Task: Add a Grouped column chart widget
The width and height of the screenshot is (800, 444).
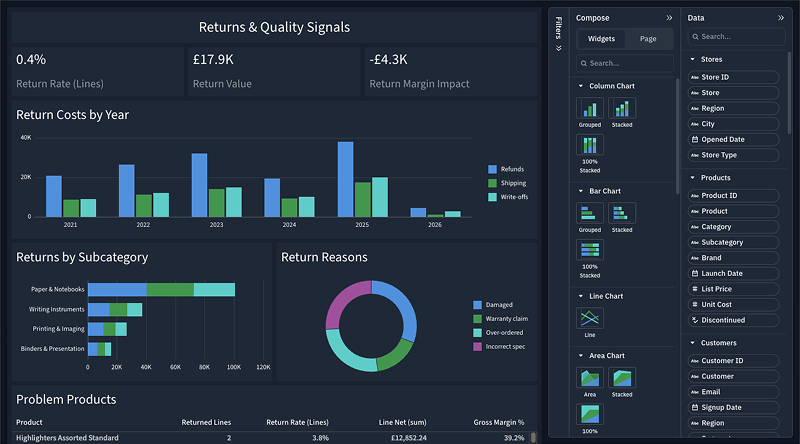Action: 589,109
